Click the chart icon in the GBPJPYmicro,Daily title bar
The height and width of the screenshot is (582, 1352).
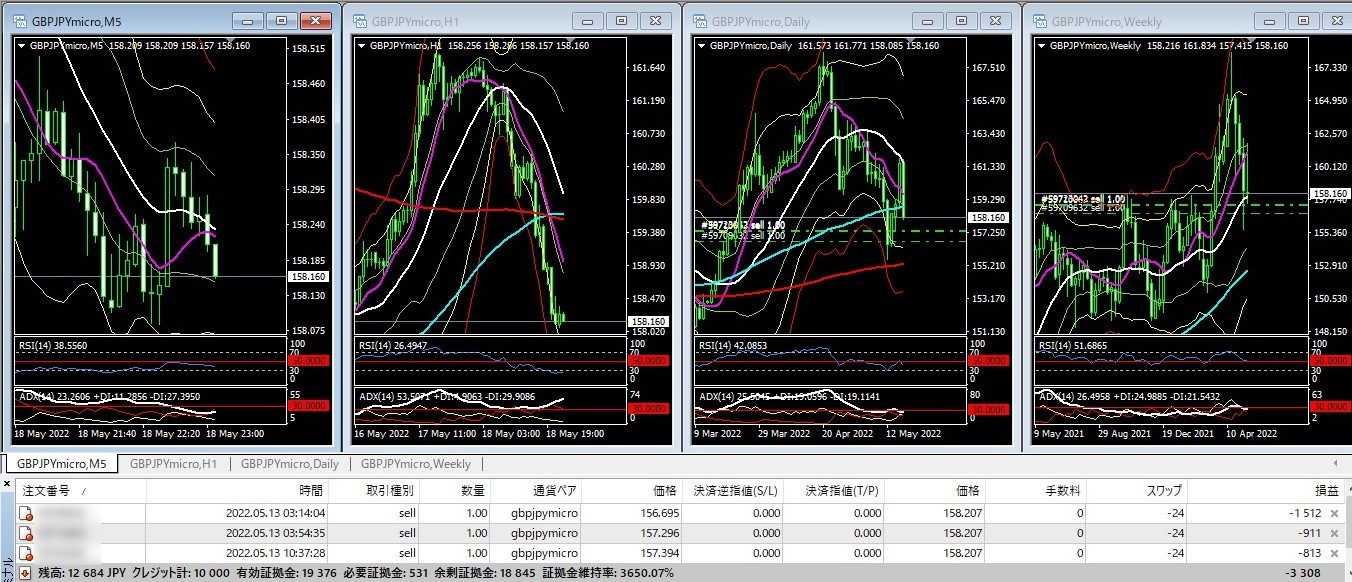(x=699, y=21)
